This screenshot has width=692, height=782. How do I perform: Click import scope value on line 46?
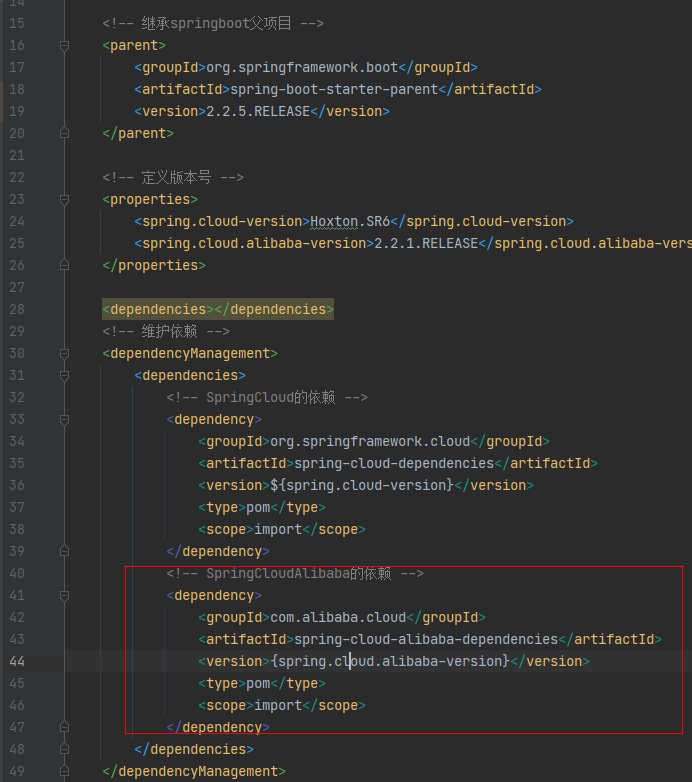(278, 705)
